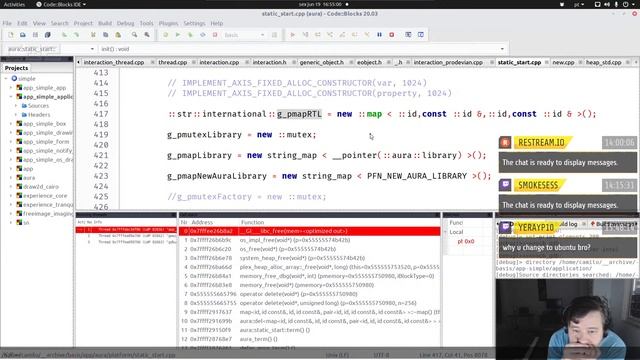This screenshot has height=360, width=640.
Task: Expand the draw2d_cairo project node
Action: (11, 187)
